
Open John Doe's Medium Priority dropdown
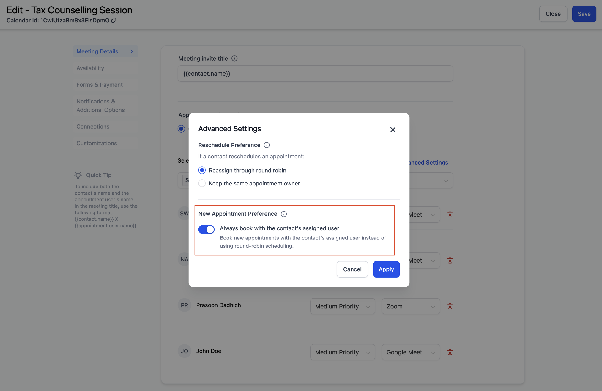tap(342, 352)
